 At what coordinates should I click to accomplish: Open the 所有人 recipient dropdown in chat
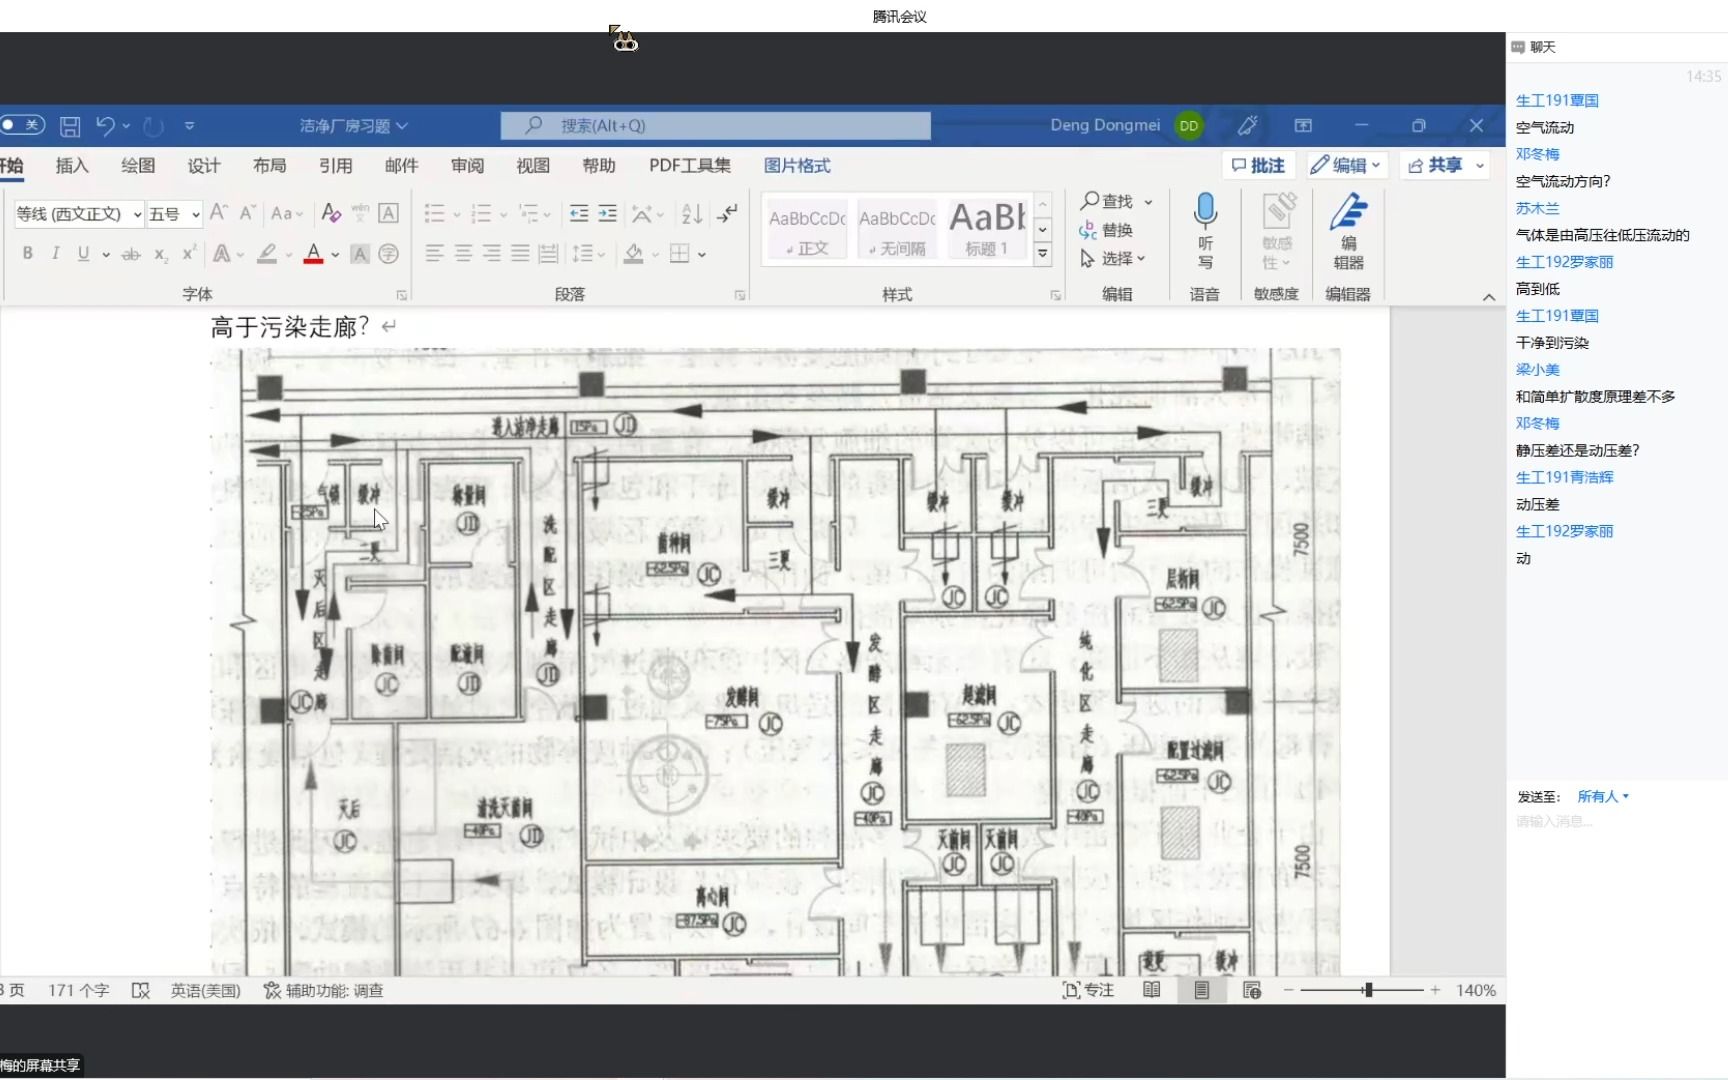tap(1603, 797)
